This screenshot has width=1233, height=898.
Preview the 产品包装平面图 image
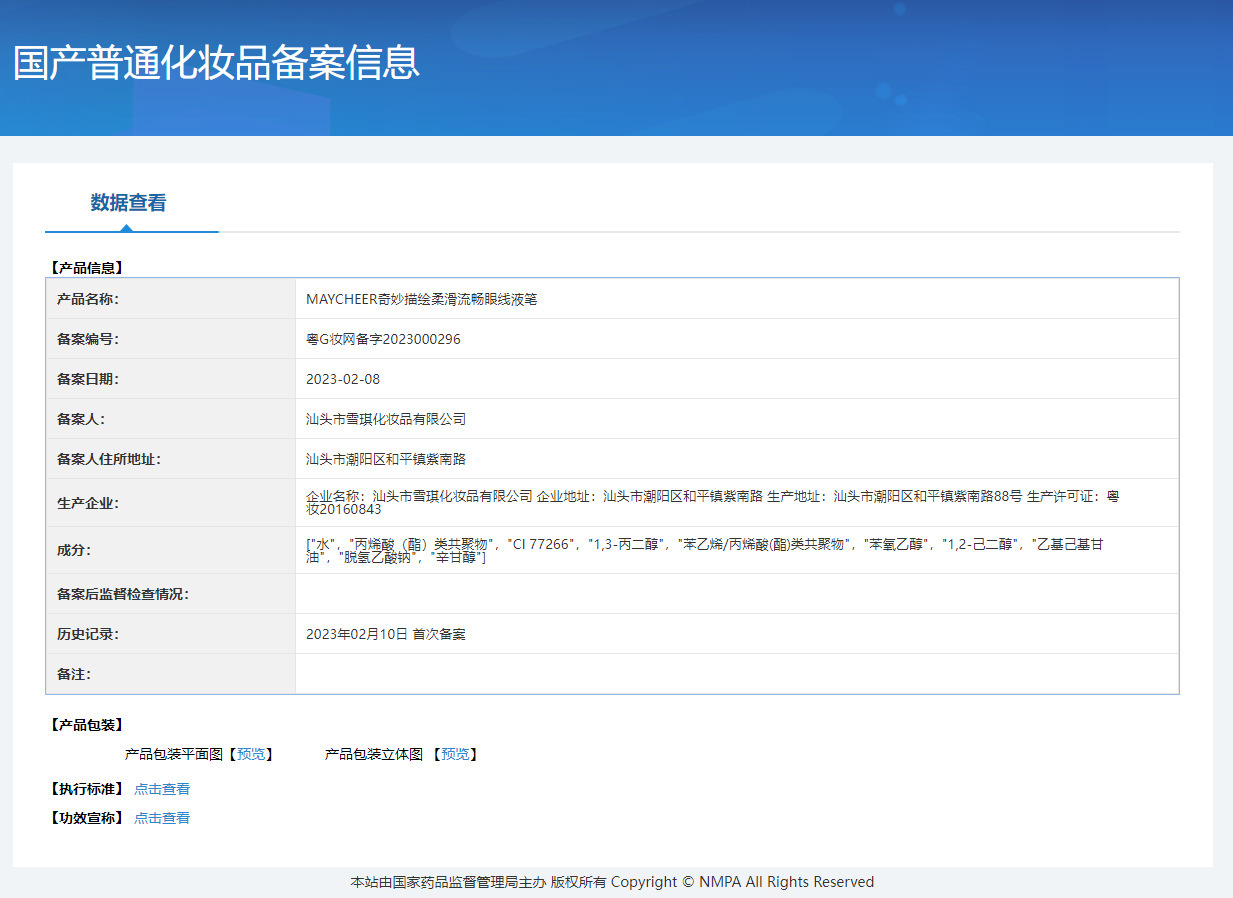251,754
